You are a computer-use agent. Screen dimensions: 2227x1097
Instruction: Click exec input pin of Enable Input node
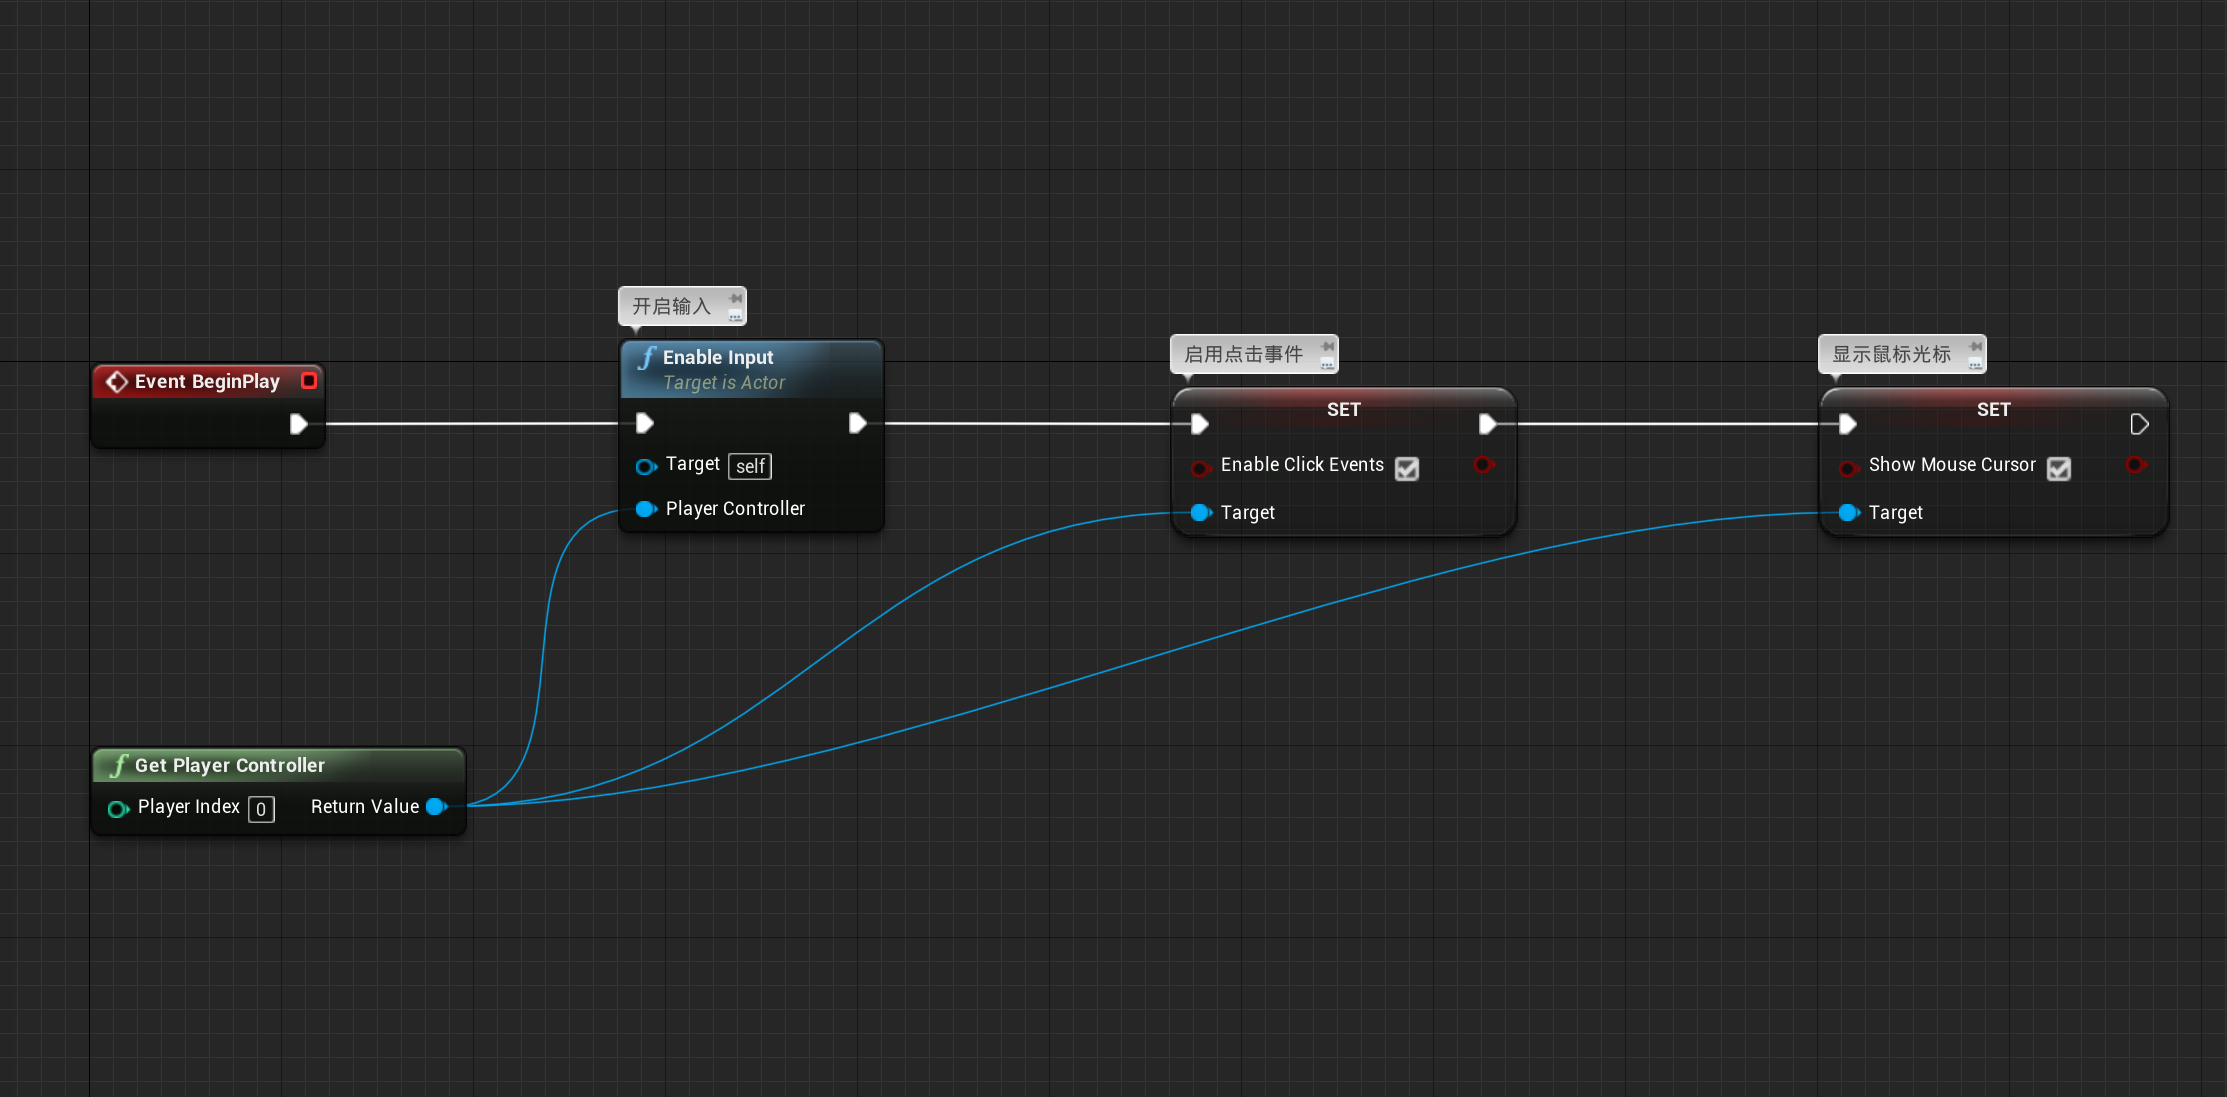click(644, 424)
